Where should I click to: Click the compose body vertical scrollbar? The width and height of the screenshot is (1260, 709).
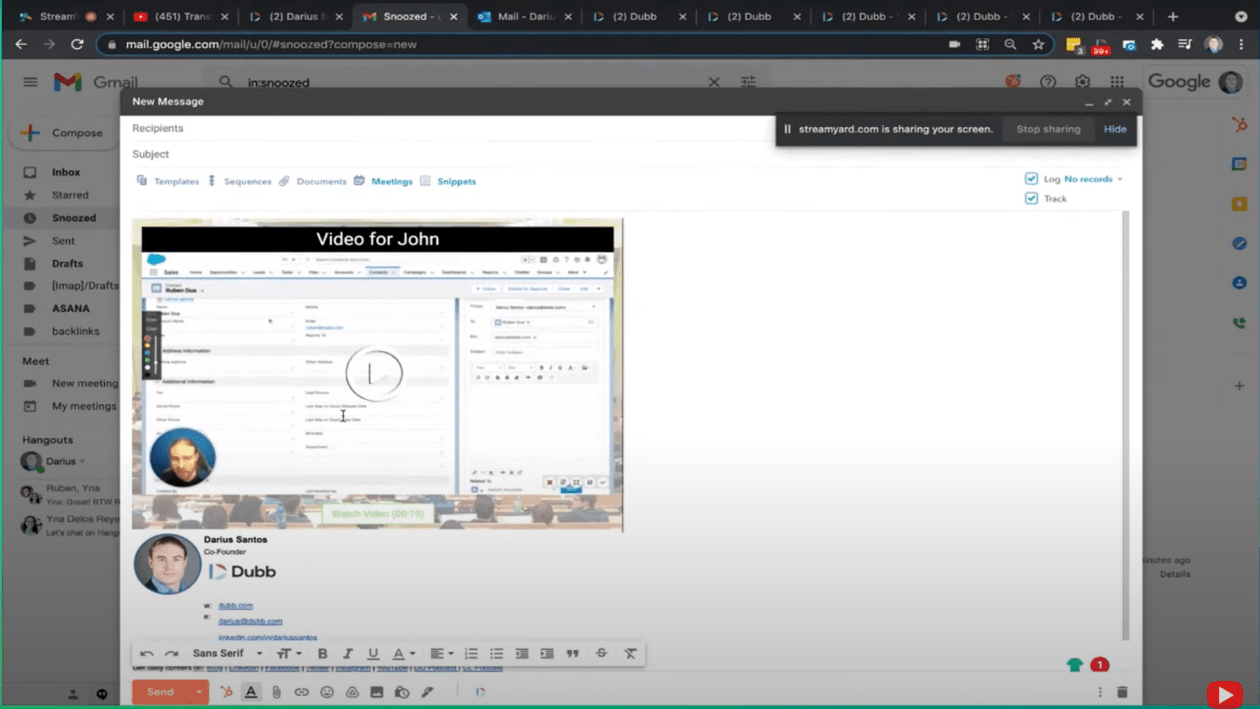1125,425
